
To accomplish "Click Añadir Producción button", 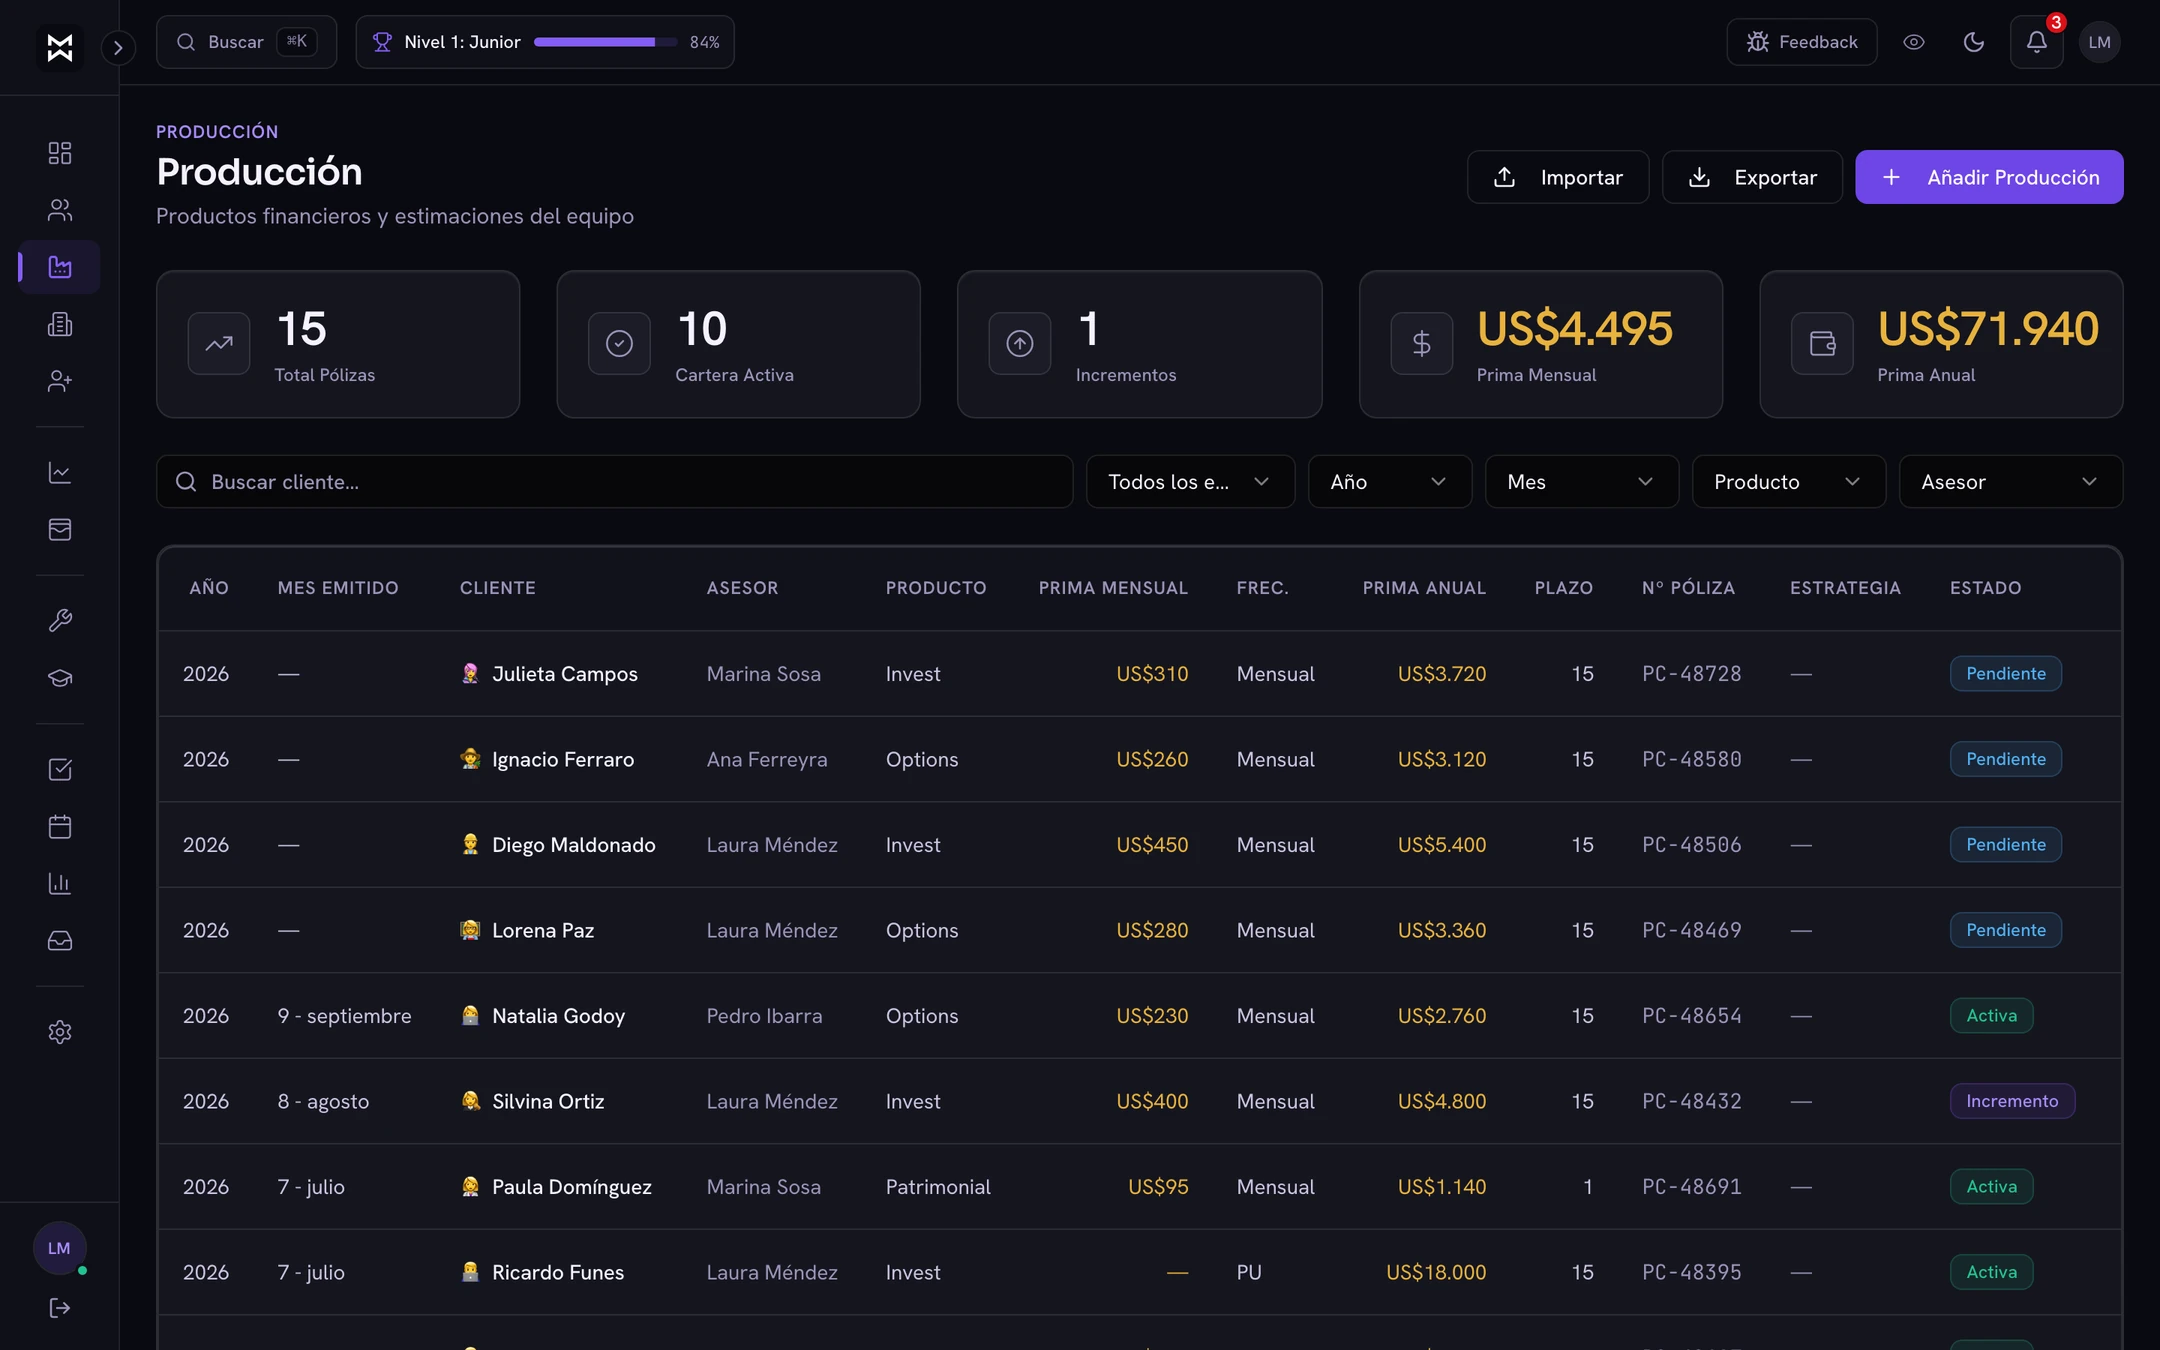I will click(1989, 177).
